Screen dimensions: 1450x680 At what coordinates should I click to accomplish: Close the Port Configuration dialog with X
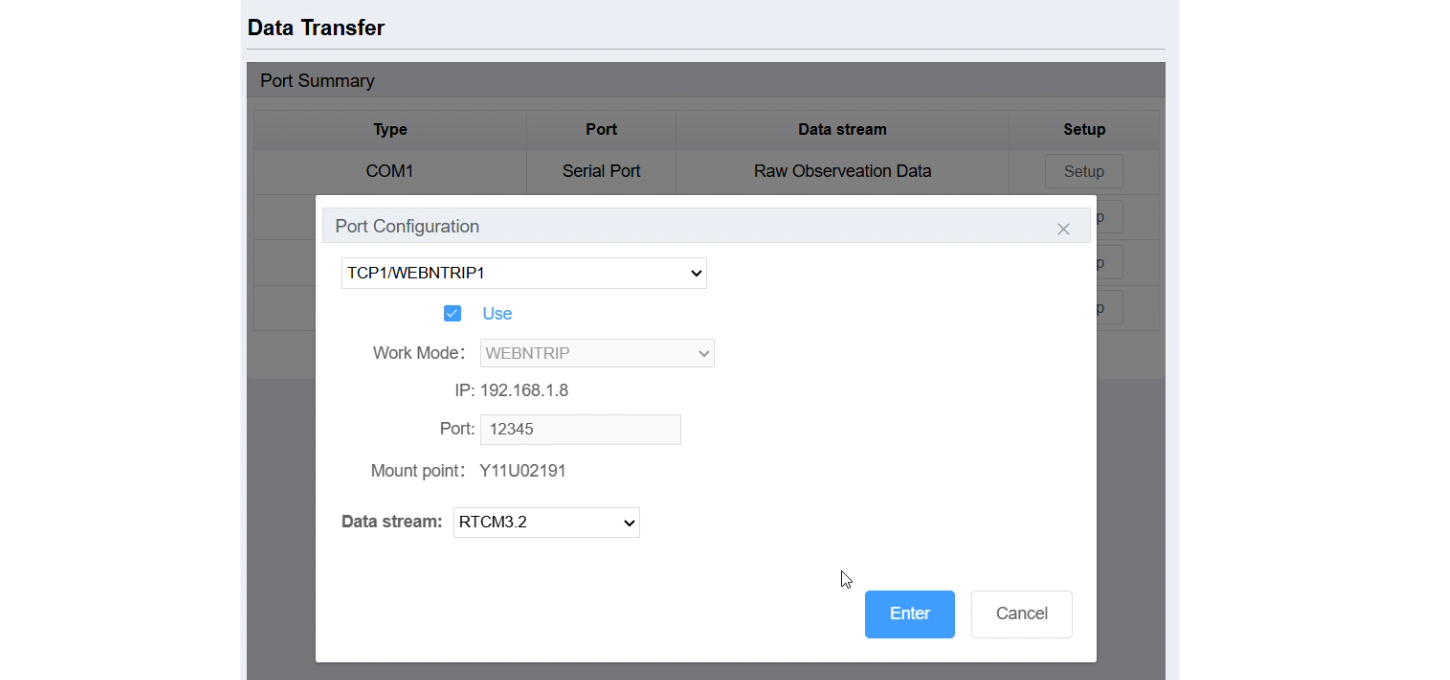coord(1063,229)
